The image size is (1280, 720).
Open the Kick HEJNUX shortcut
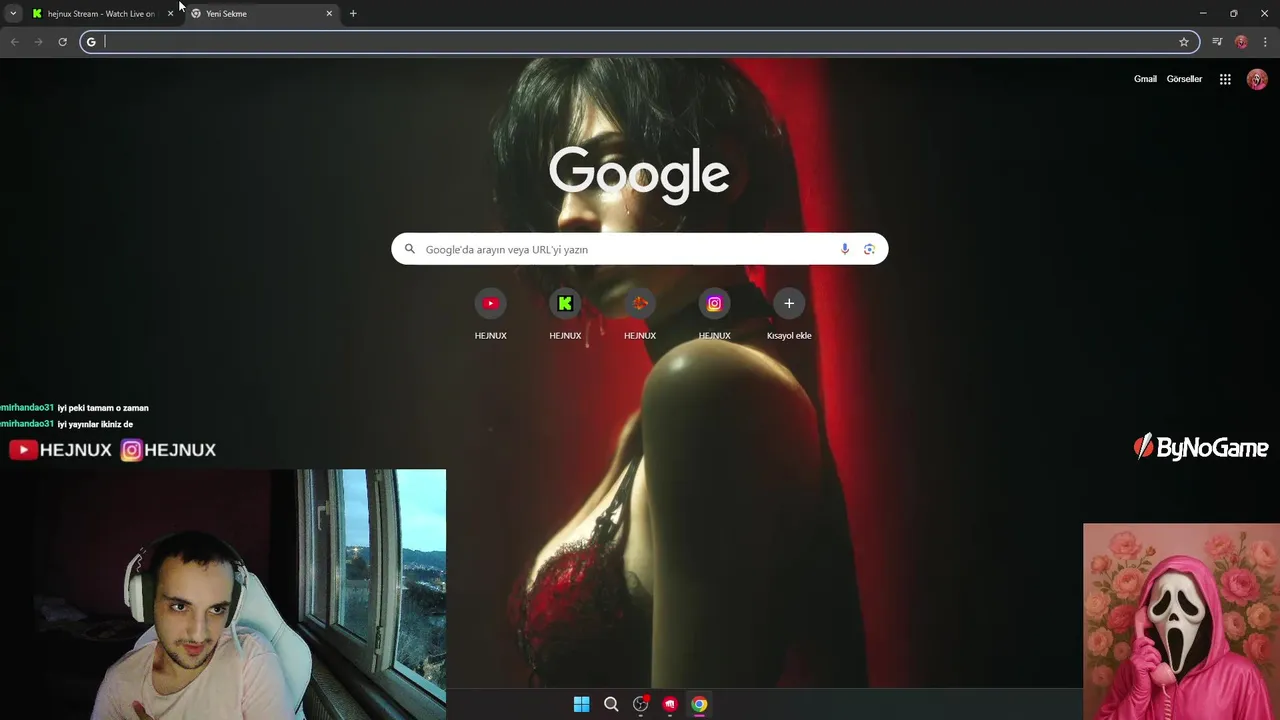pyautogui.click(x=565, y=314)
